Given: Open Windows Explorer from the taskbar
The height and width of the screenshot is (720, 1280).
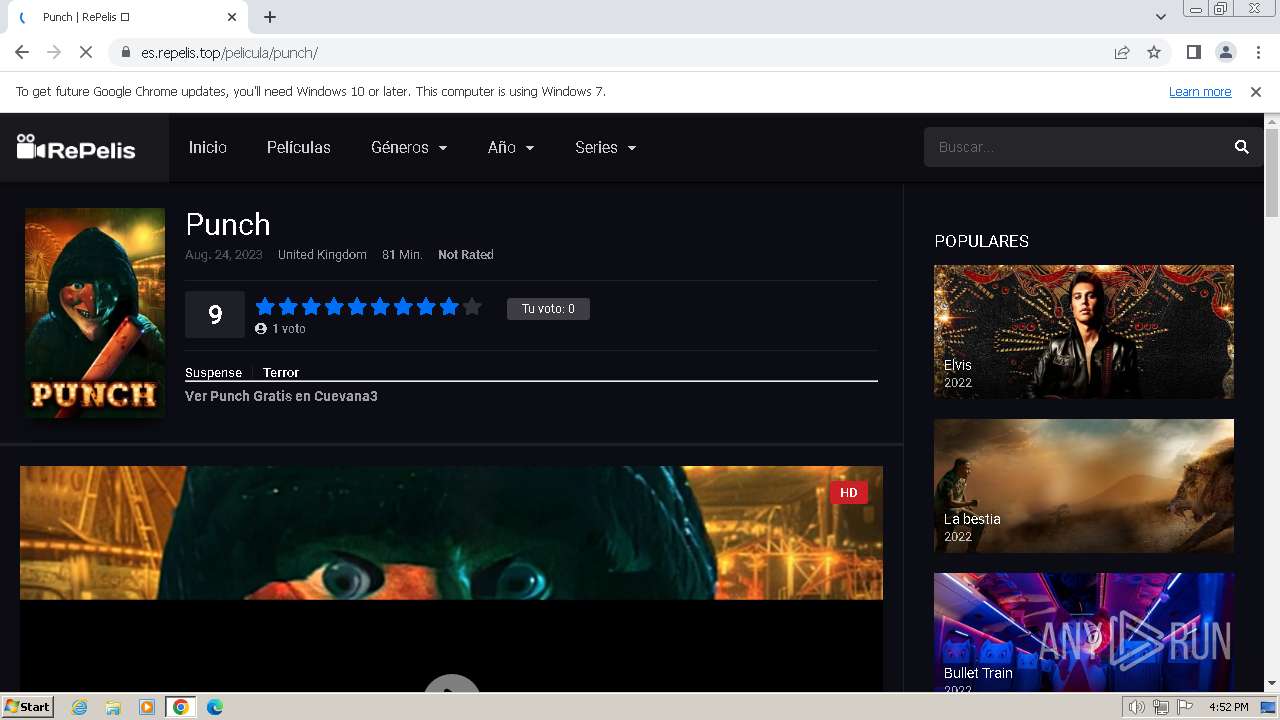Looking at the screenshot, I should pyautogui.click(x=113, y=707).
